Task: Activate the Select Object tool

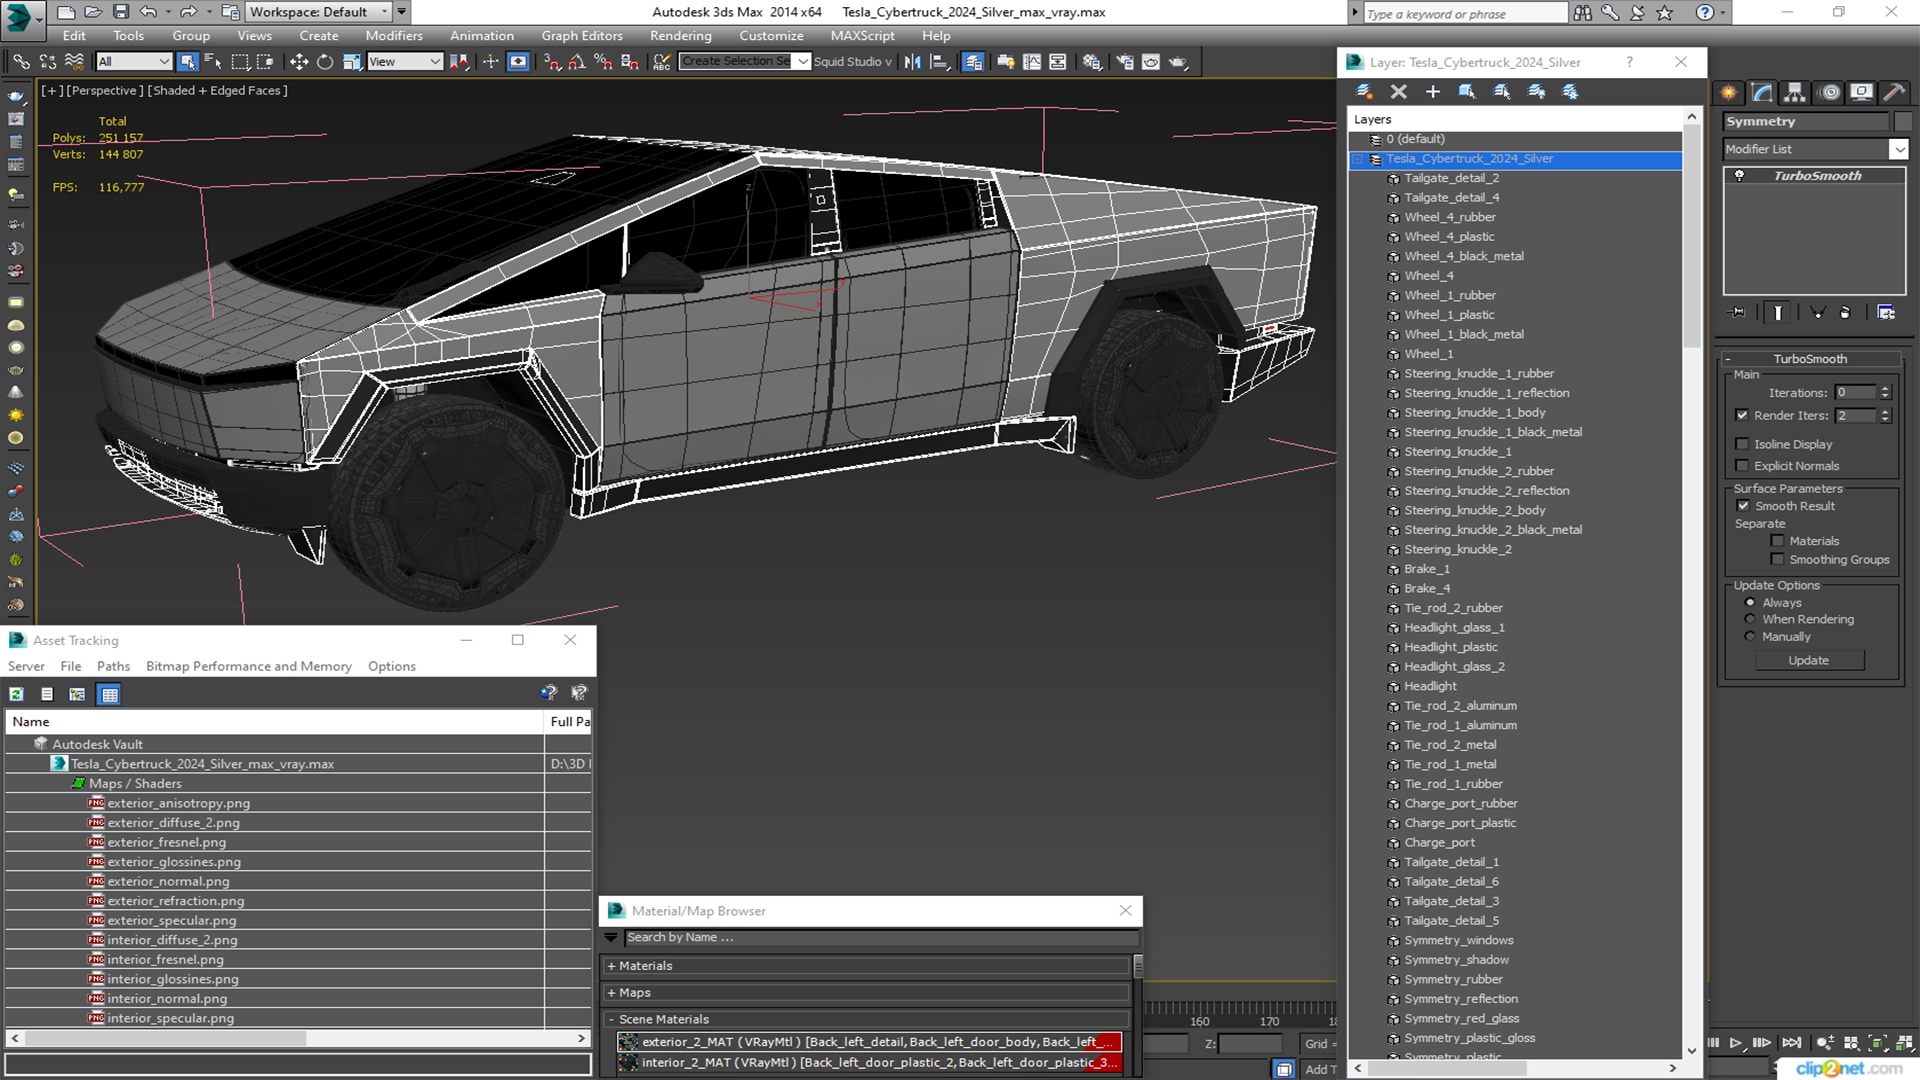Action: [187, 62]
